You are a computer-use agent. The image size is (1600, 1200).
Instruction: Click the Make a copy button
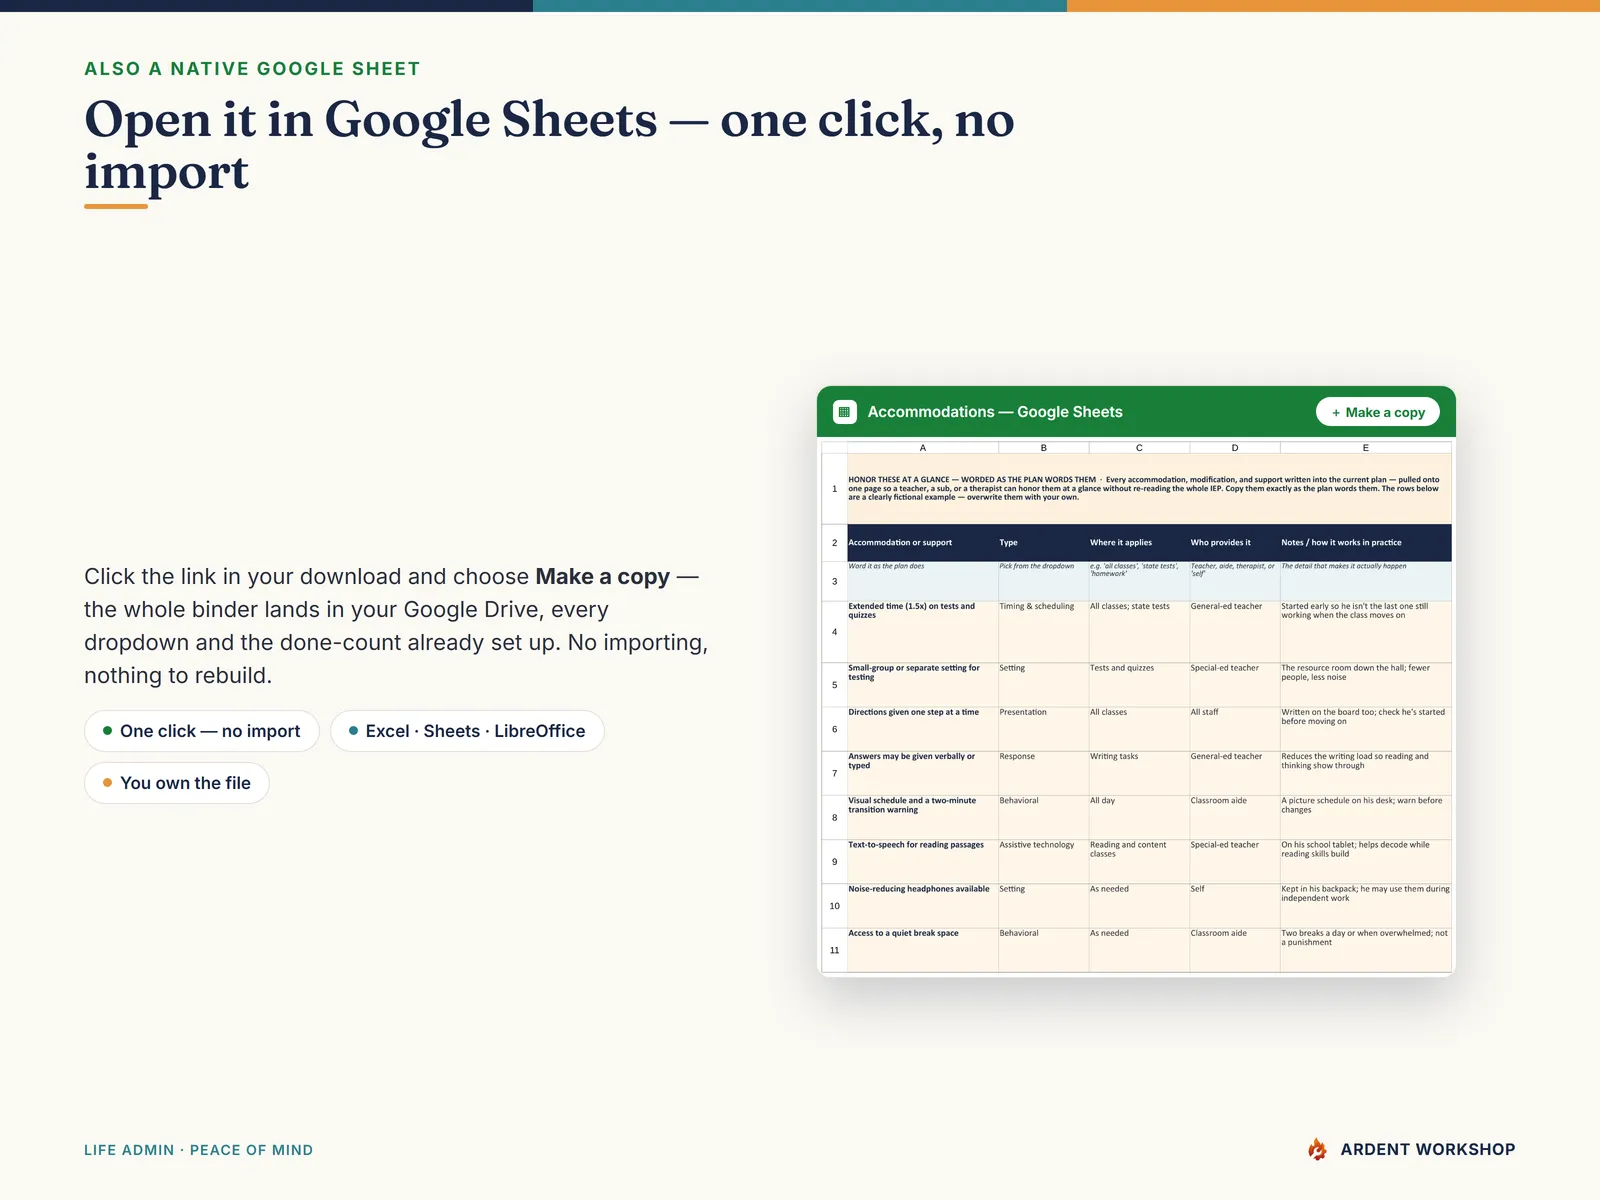1378,412
